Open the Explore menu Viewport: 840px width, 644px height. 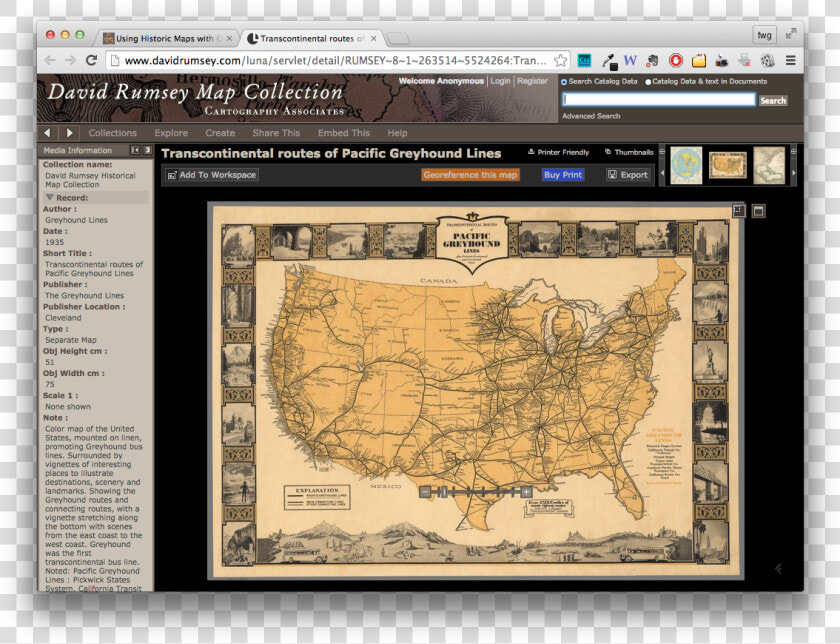tap(171, 133)
